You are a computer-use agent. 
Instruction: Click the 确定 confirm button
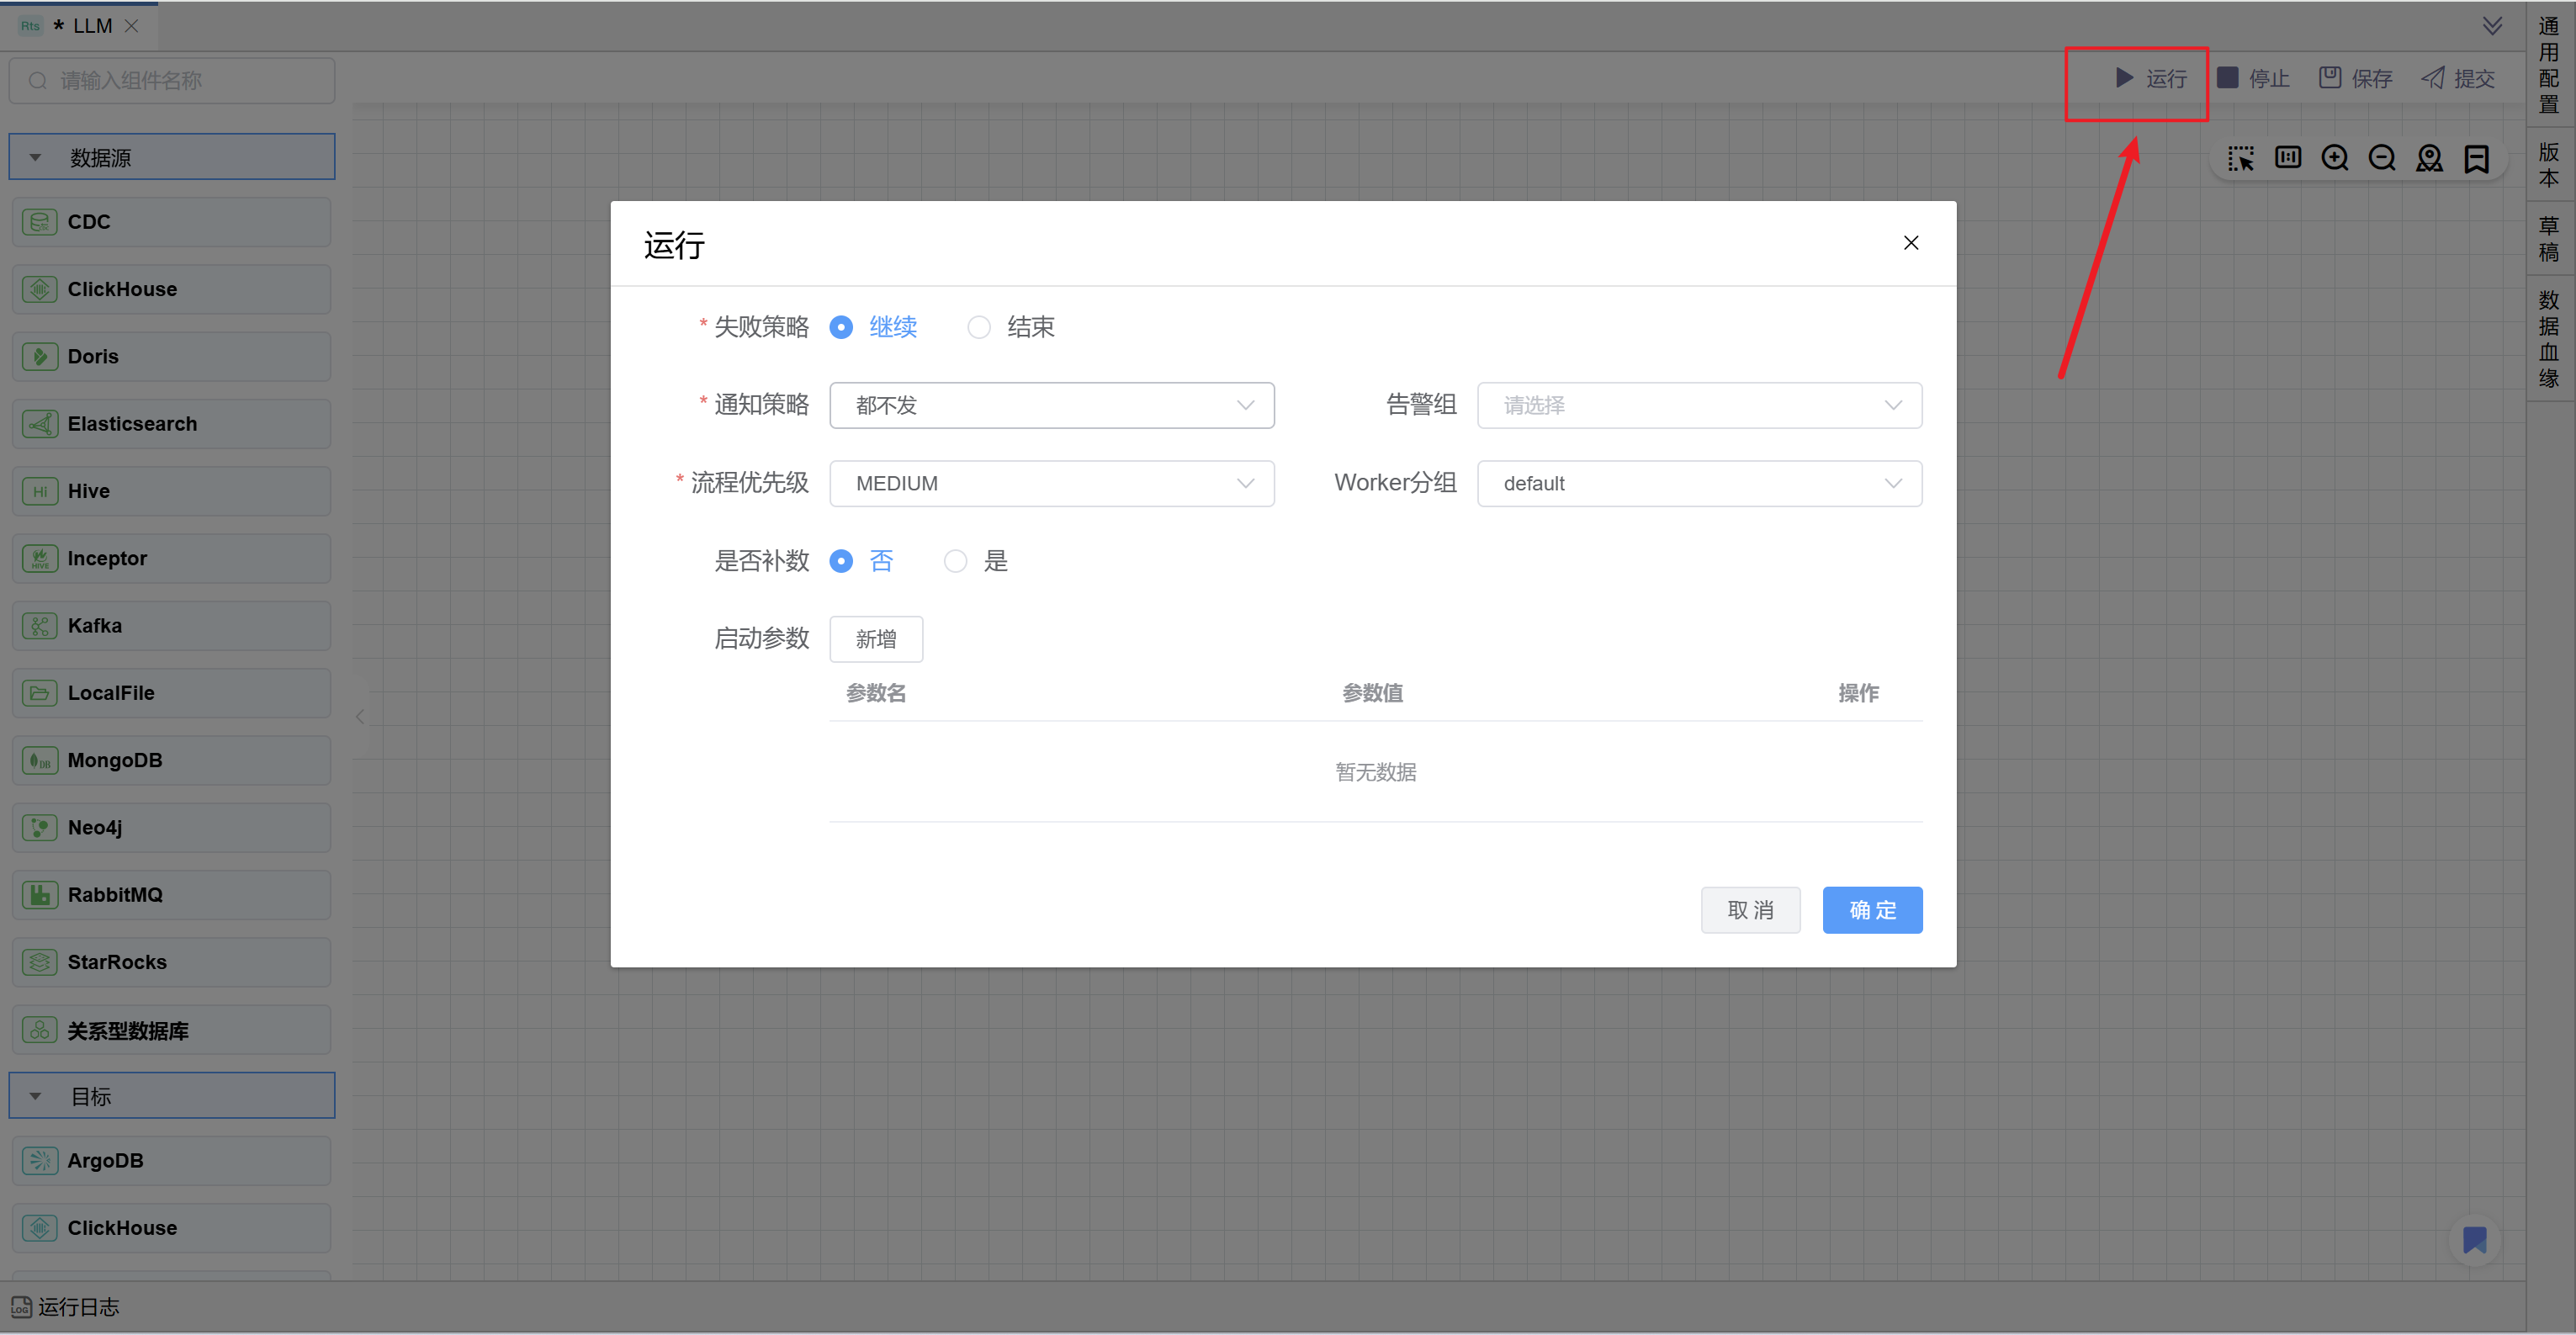(1871, 910)
